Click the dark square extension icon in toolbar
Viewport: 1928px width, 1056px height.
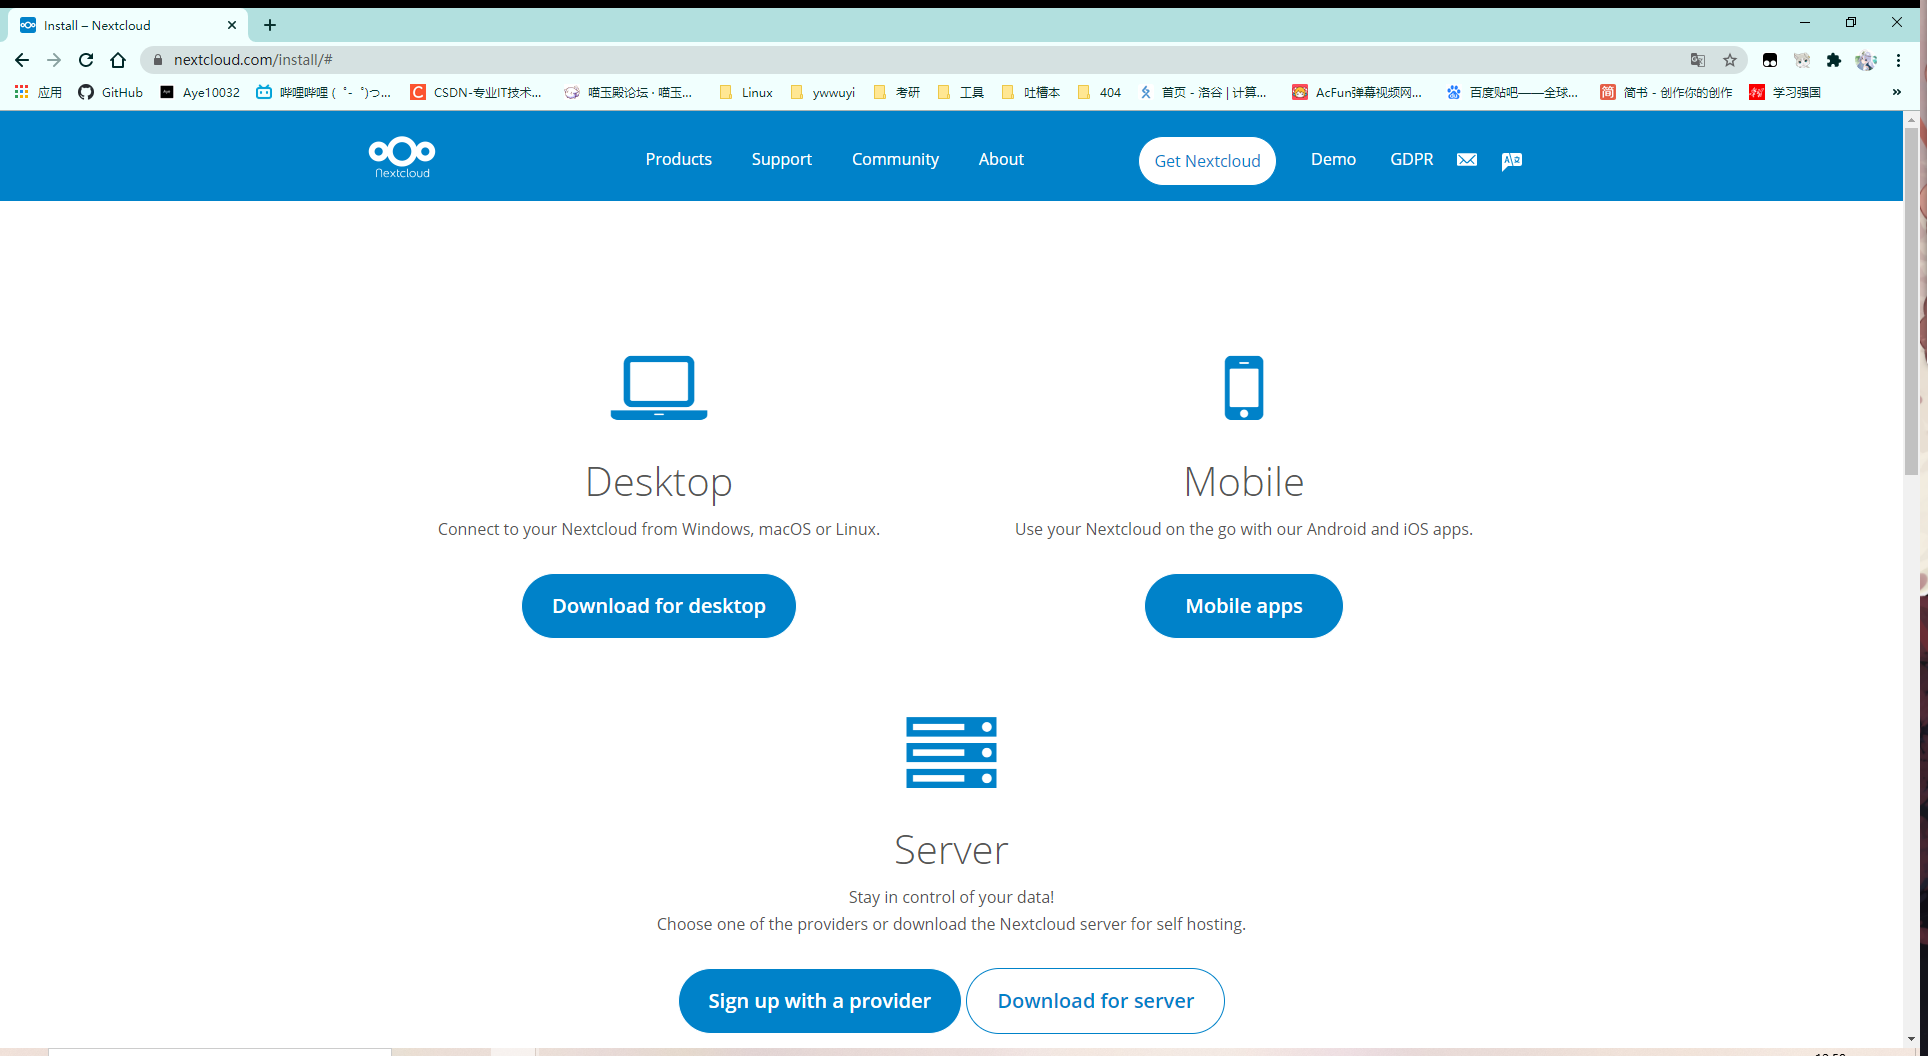[1770, 60]
